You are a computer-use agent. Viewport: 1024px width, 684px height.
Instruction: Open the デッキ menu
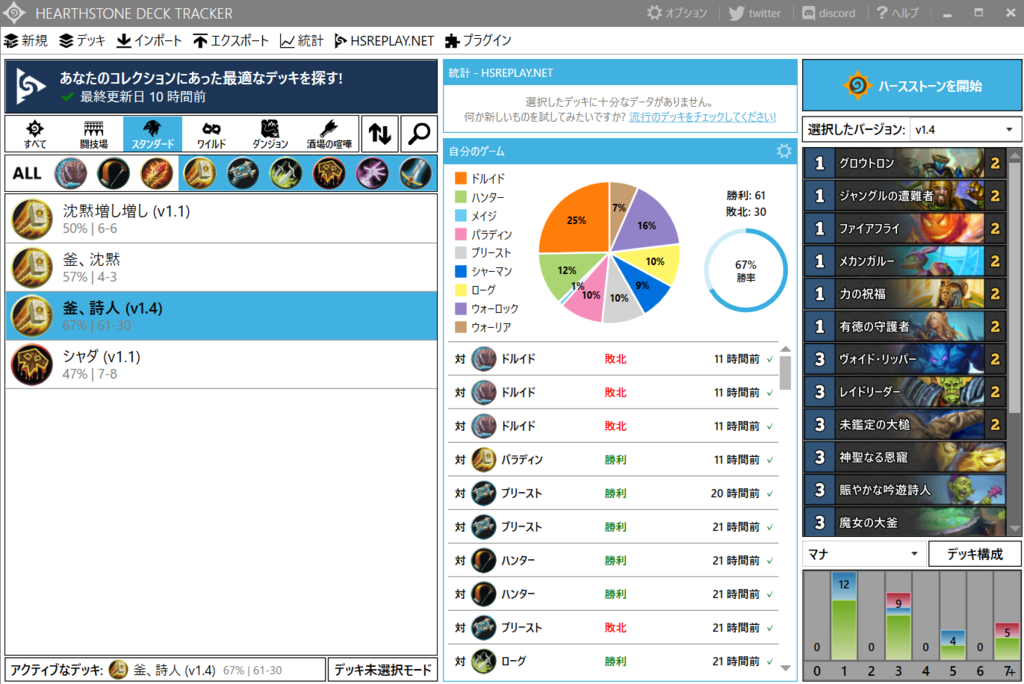[x=82, y=41]
